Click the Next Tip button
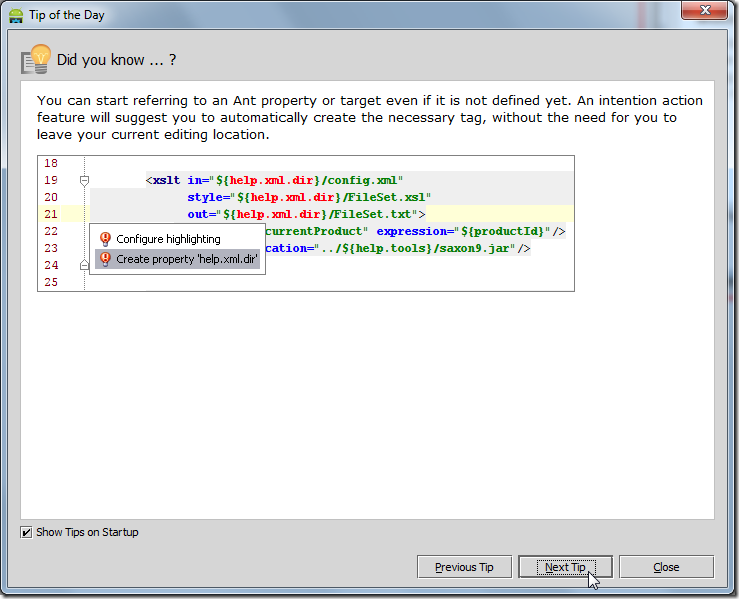Image resolution: width=739 pixels, height=599 pixels. coord(565,567)
